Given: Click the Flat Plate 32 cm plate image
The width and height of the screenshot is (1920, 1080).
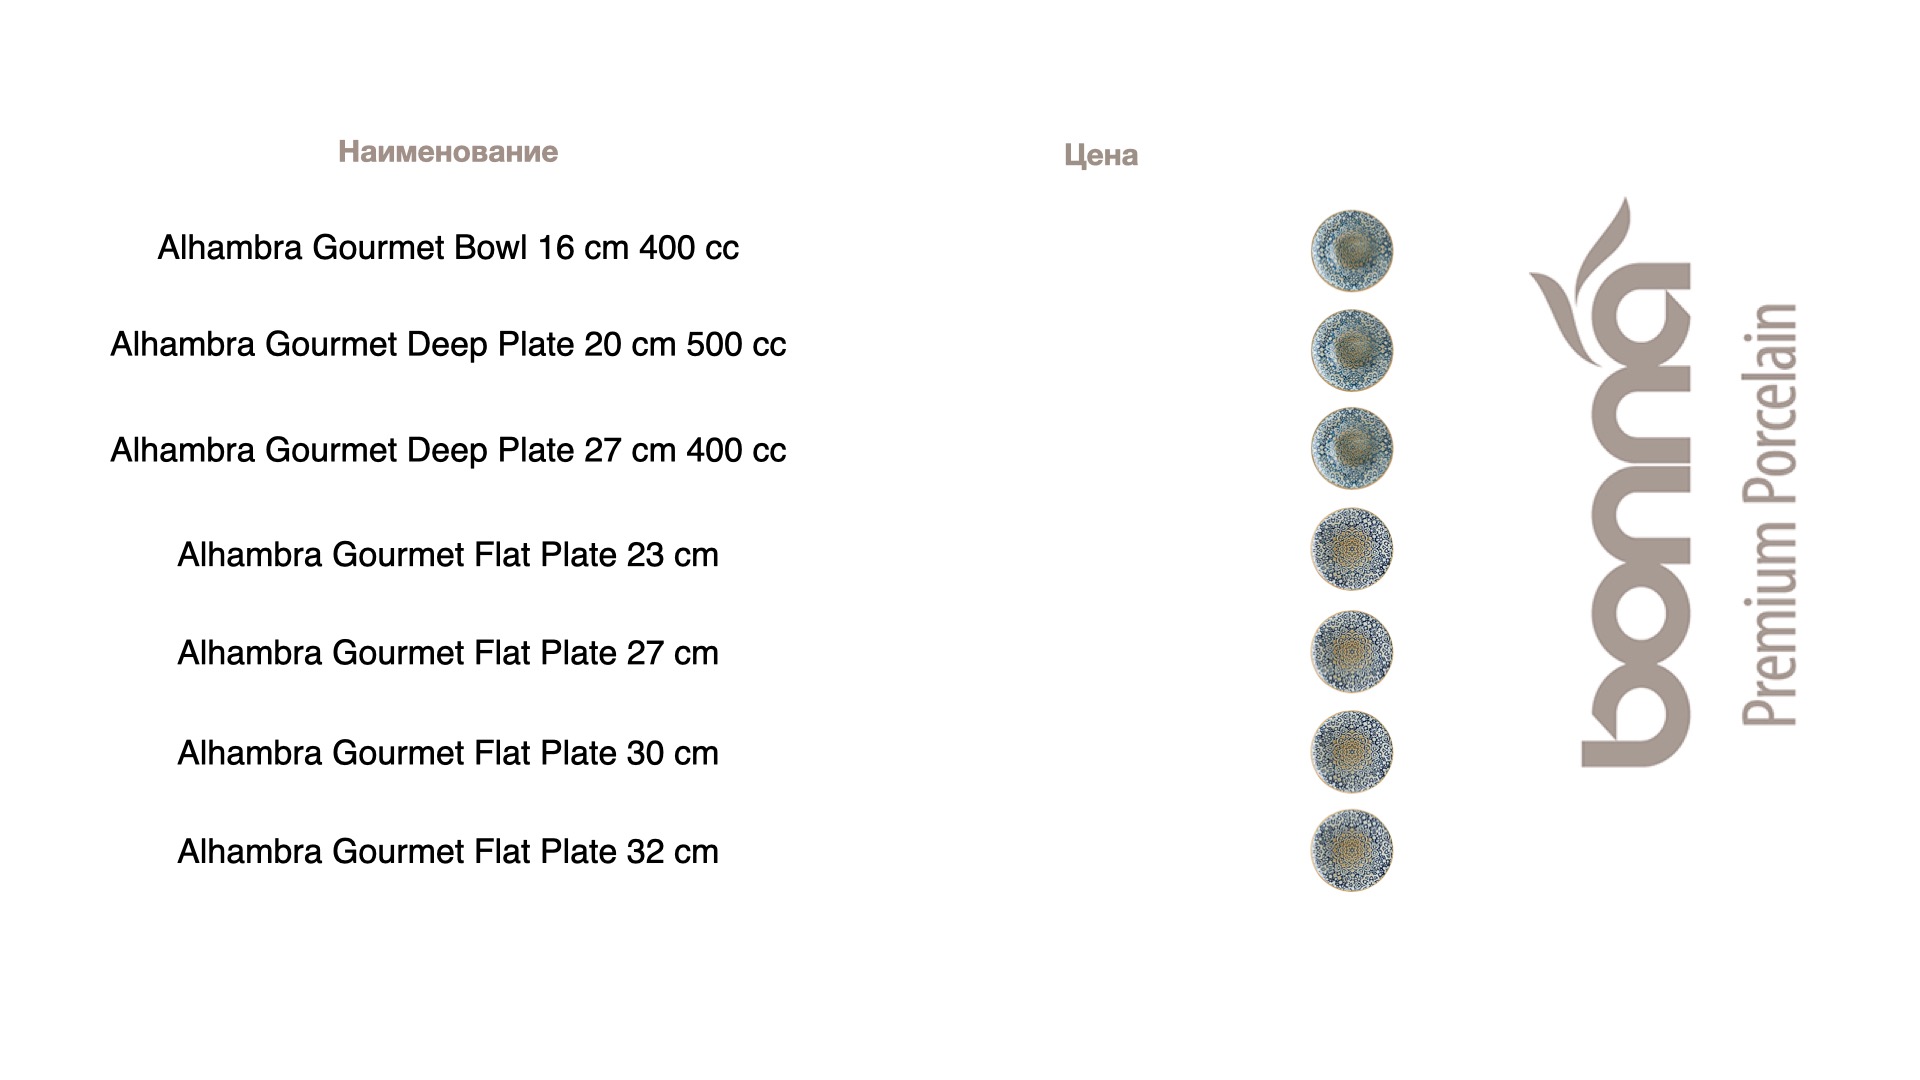Looking at the screenshot, I should pyautogui.click(x=1351, y=850).
